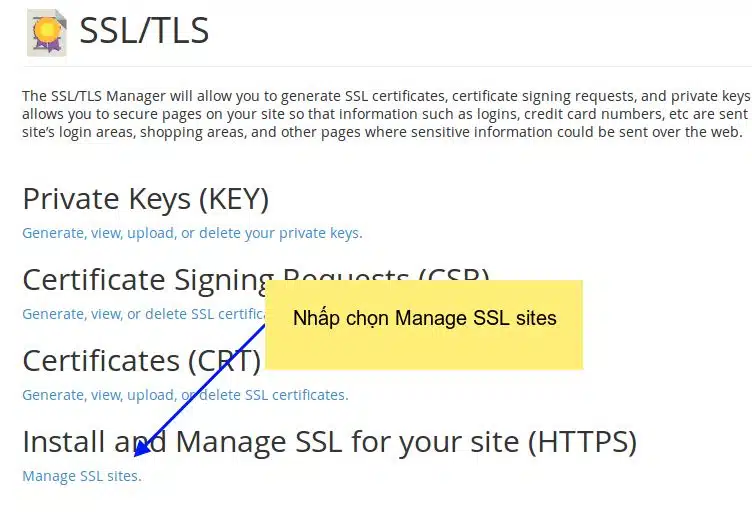Click the line starting 'The SSL/TLS Manager'

pyautogui.click(x=387, y=96)
